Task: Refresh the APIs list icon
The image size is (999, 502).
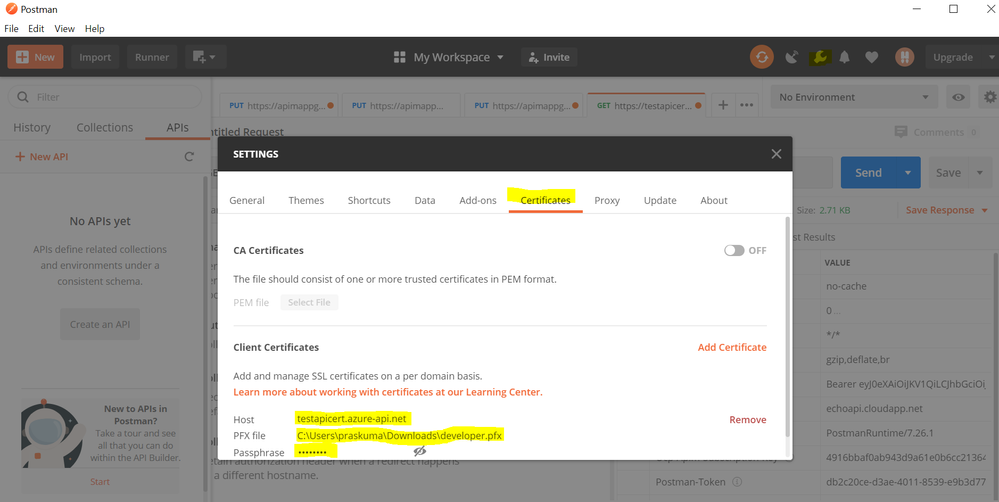Action: click(x=189, y=157)
